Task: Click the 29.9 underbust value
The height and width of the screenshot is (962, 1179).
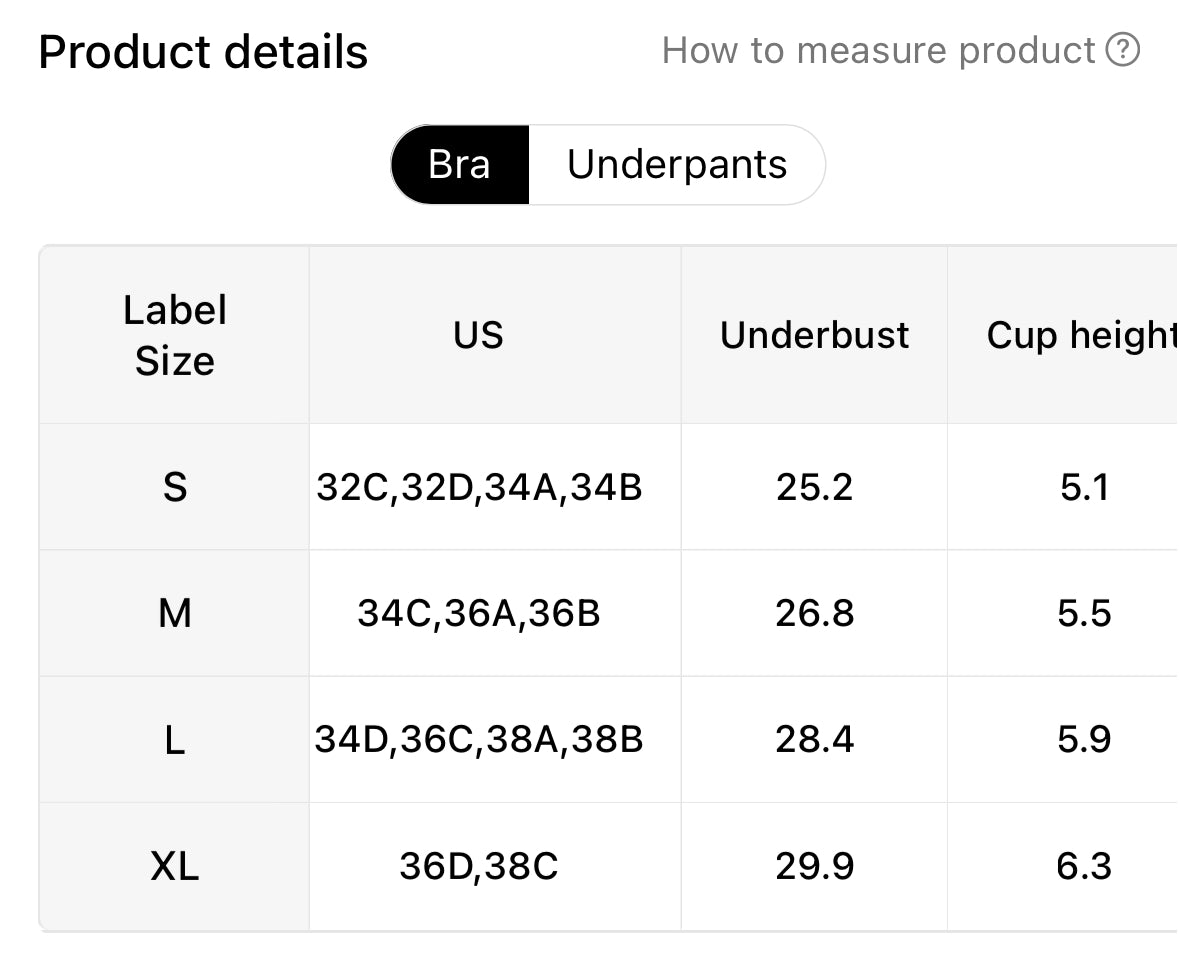Action: pyautogui.click(x=814, y=866)
